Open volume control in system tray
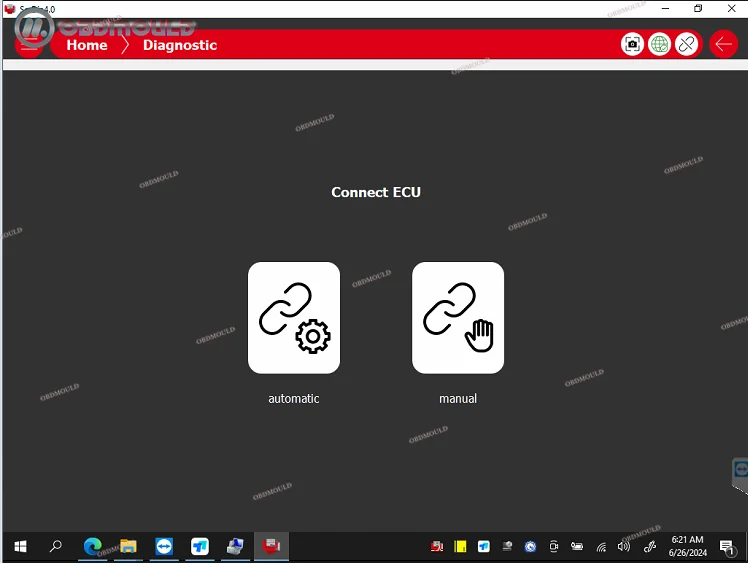The image size is (748, 563). tap(624, 546)
